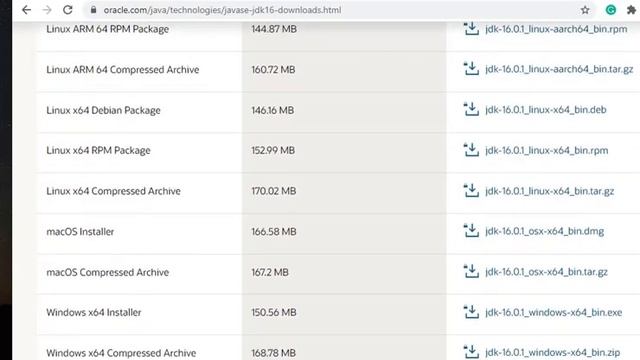Select 'Windows x64 Compressed Archive' label
The height and width of the screenshot is (360, 640).
click(121, 353)
